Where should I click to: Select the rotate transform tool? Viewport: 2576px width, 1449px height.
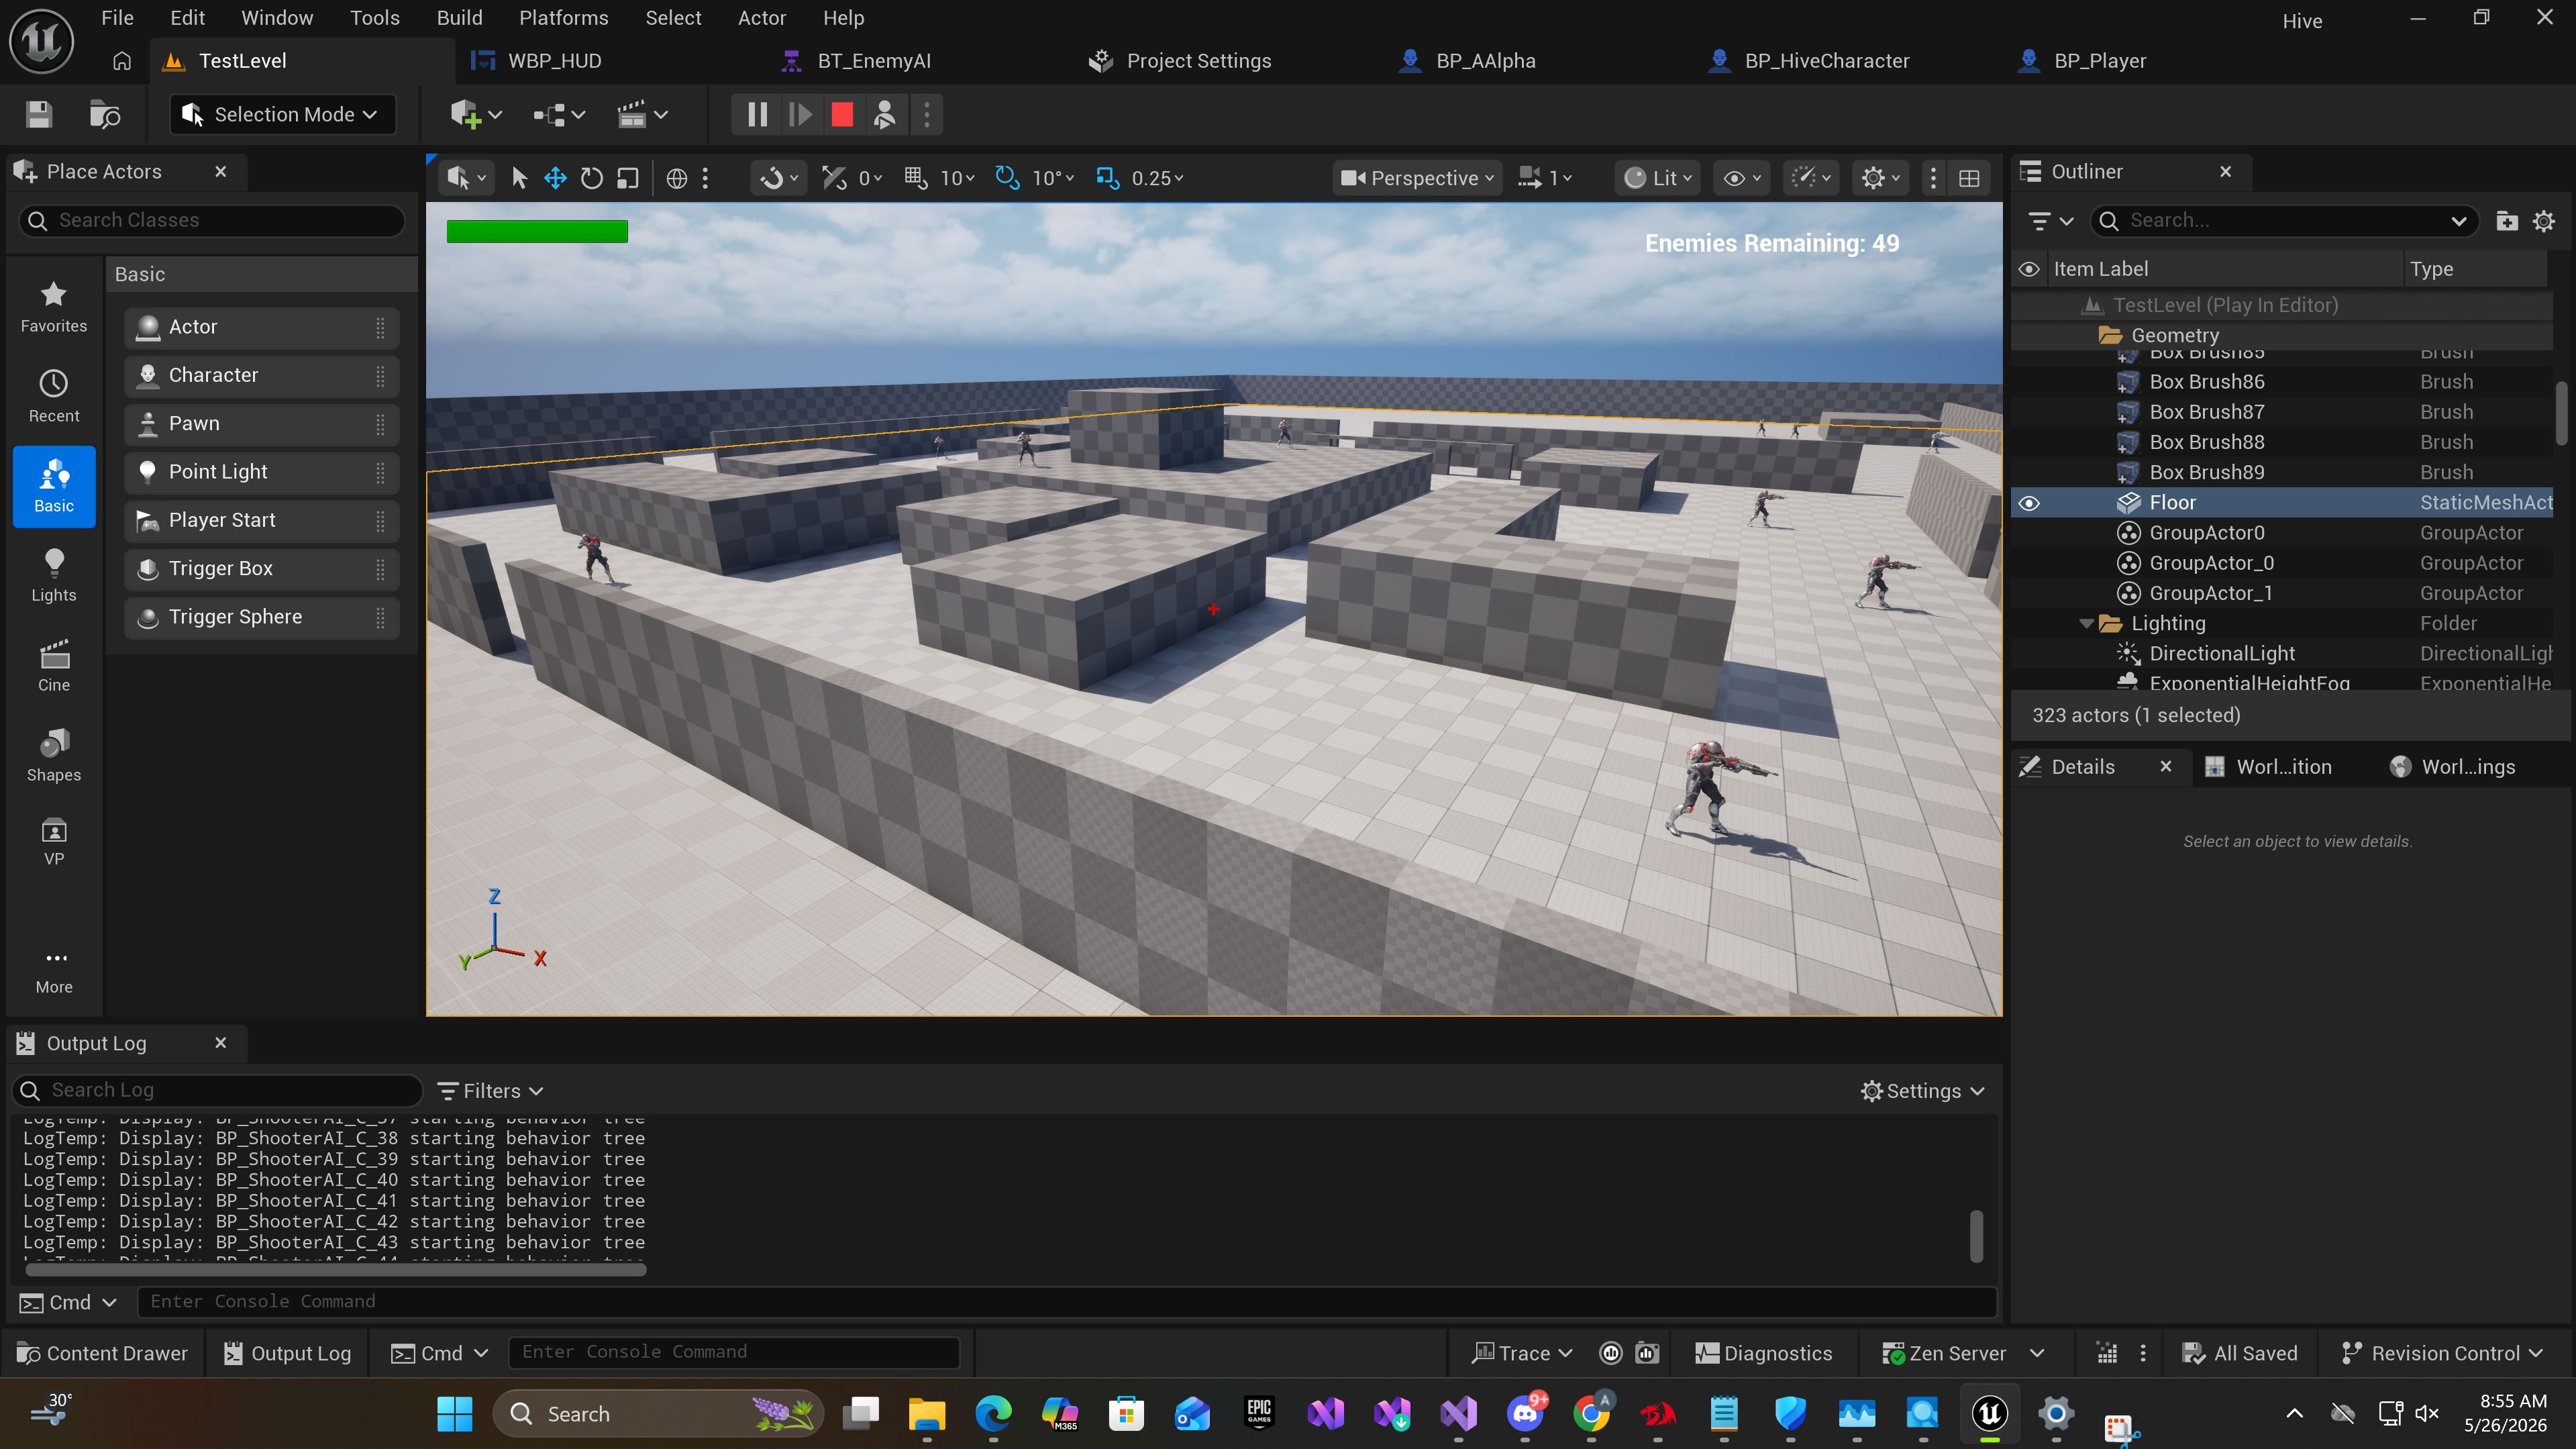coord(592,178)
